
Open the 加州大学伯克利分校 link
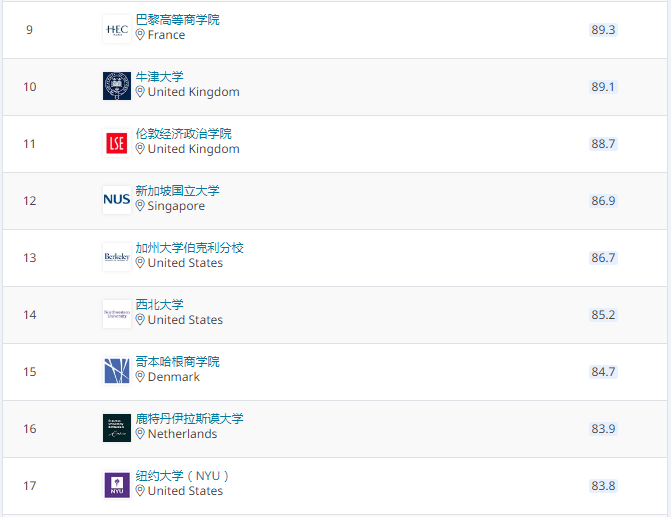point(190,247)
